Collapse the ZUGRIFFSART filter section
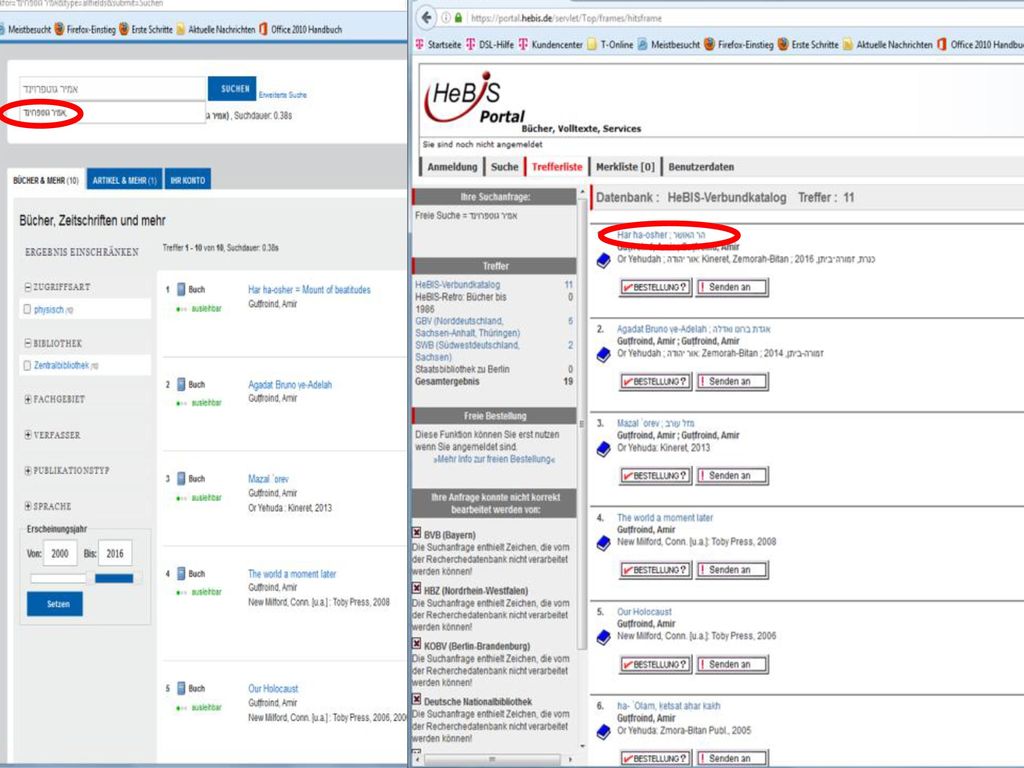The height and width of the screenshot is (768, 1024). click(x=28, y=287)
